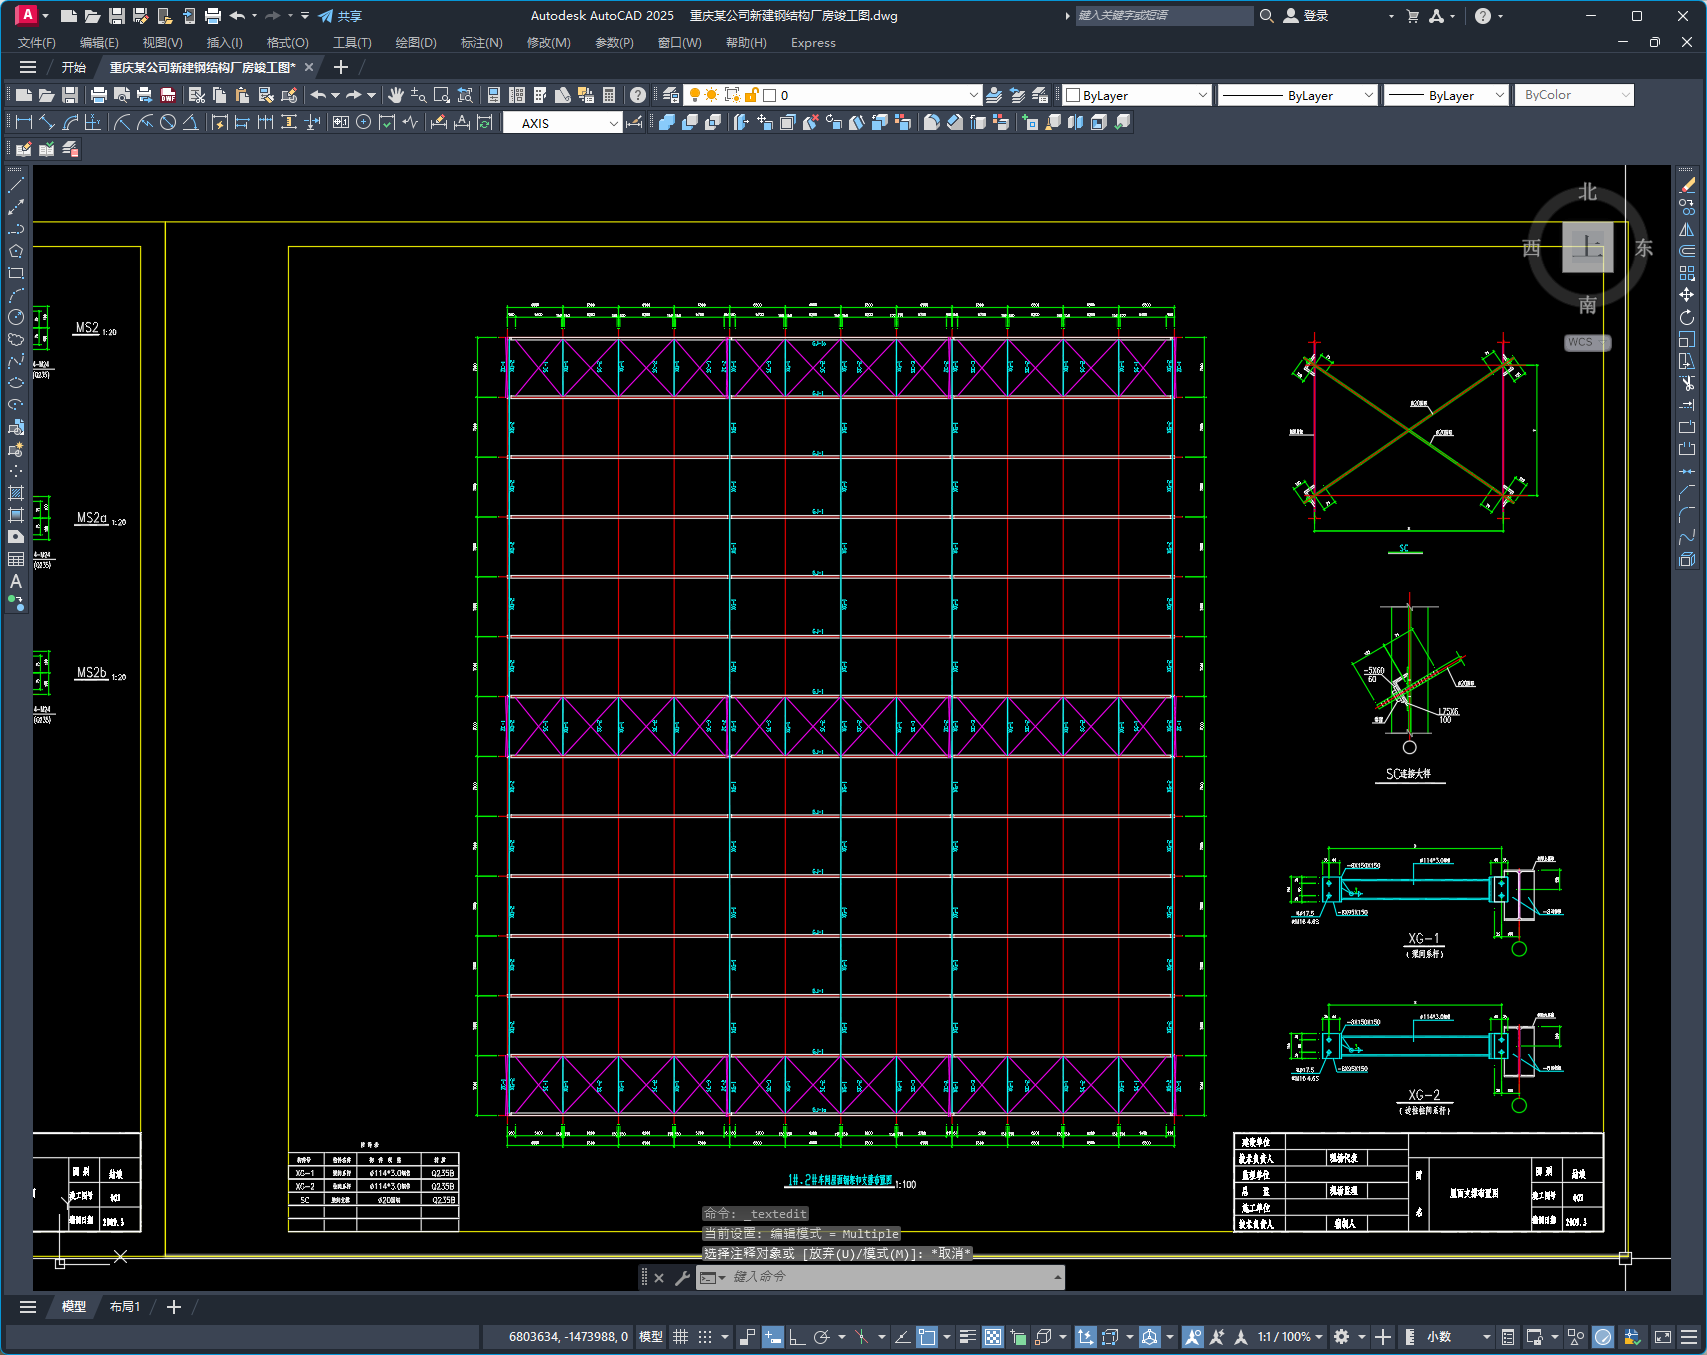Switch to the 布局1 layout tab
1707x1355 pixels.
click(125, 1307)
